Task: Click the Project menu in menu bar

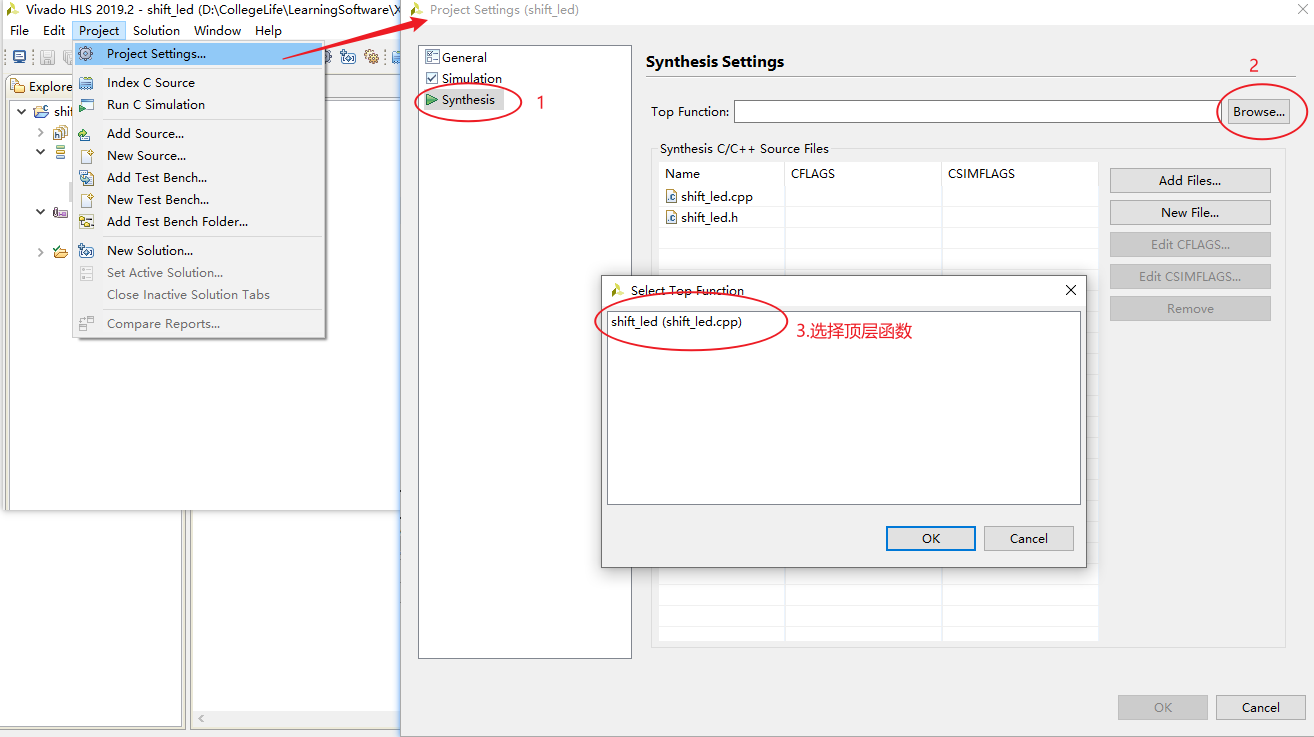Action: 99,31
